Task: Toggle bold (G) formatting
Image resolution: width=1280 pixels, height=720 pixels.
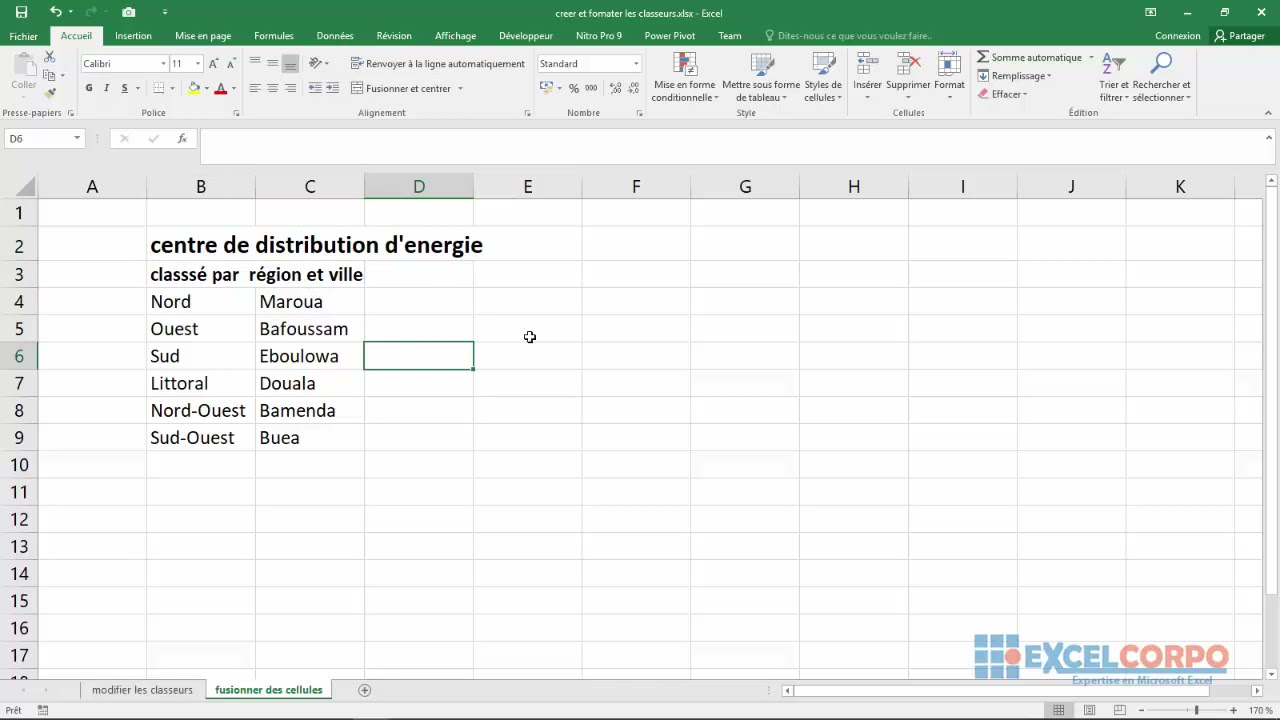Action: pos(89,88)
